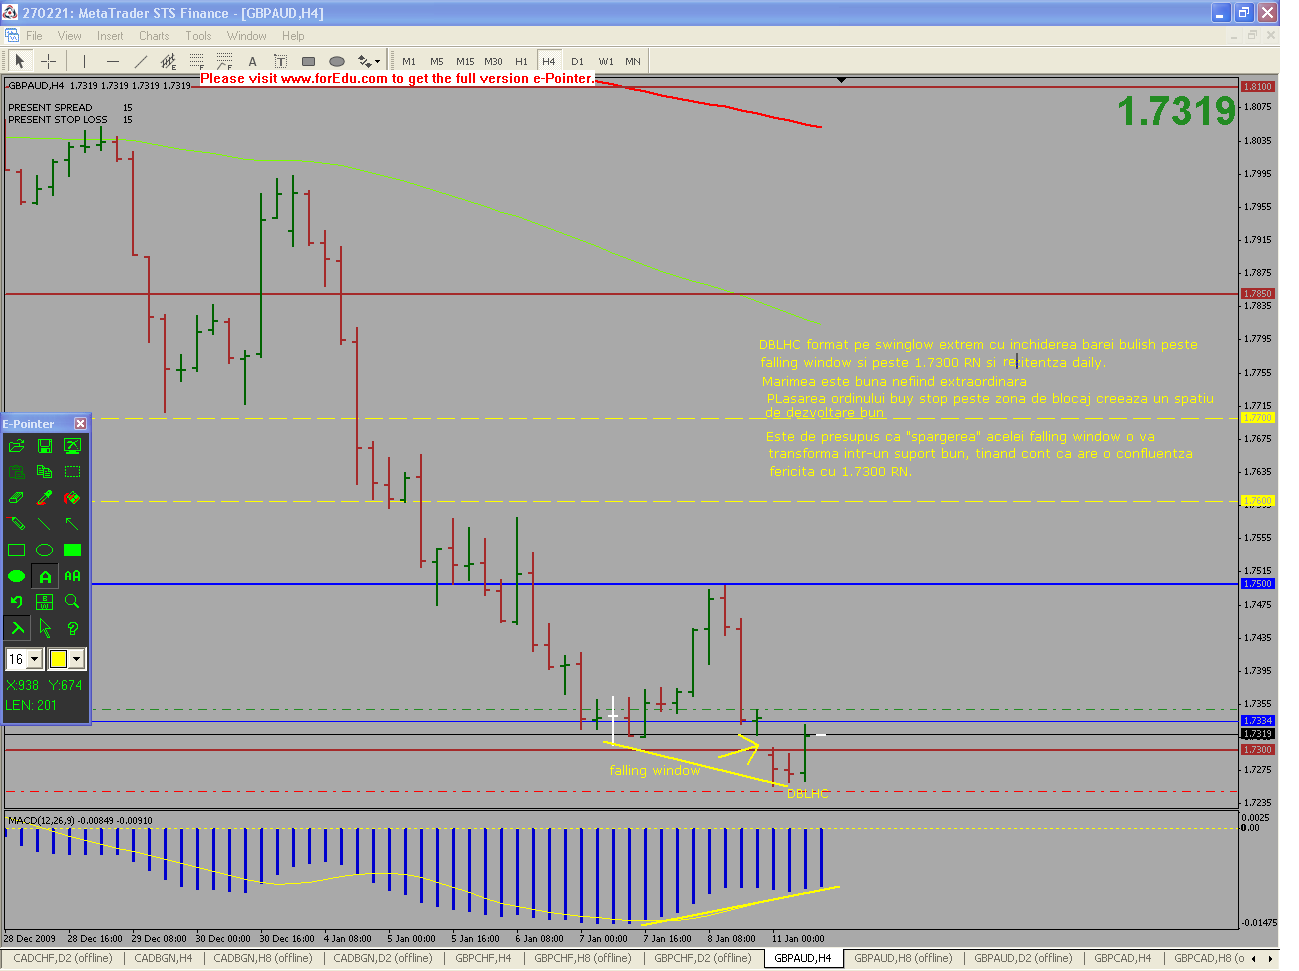Select the E-Pointer magnifier zoom tool

(72, 601)
